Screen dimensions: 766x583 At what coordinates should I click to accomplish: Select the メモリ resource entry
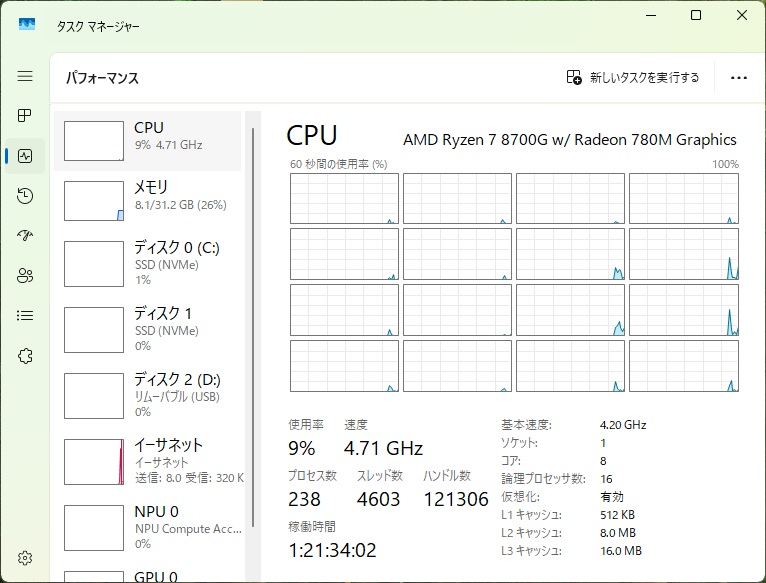coord(148,200)
